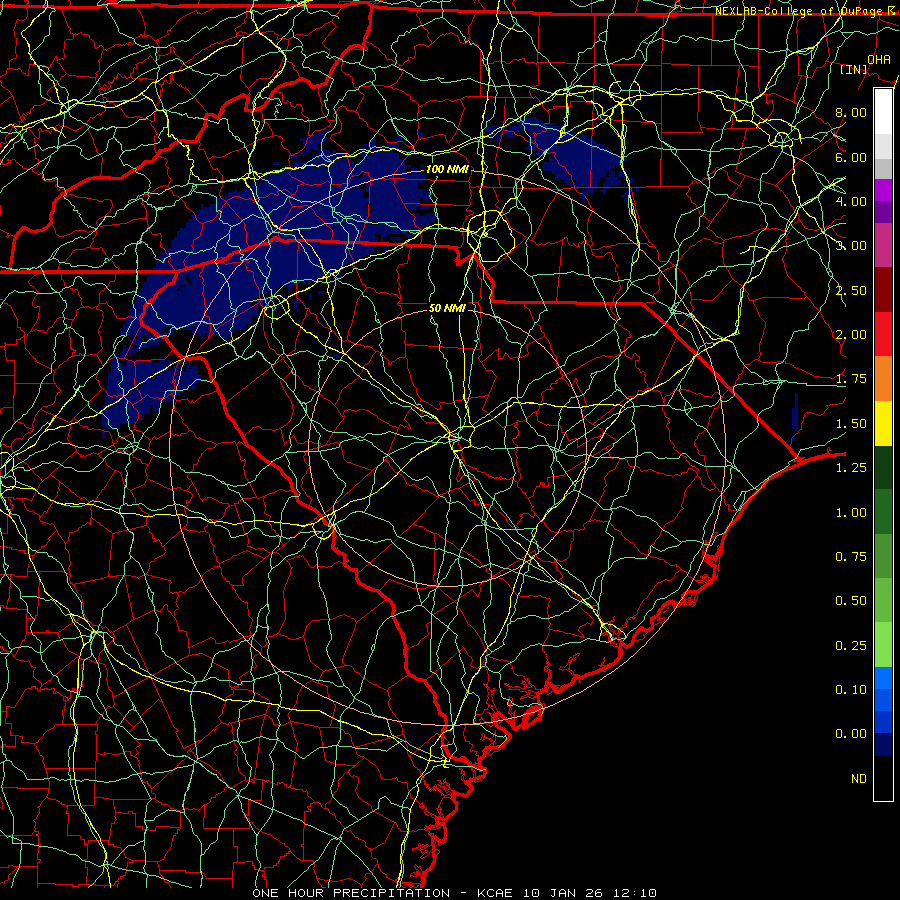The width and height of the screenshot is (900, 900).
Task: Click the '50 NMI' range ring label
Action: click(447, 308)
